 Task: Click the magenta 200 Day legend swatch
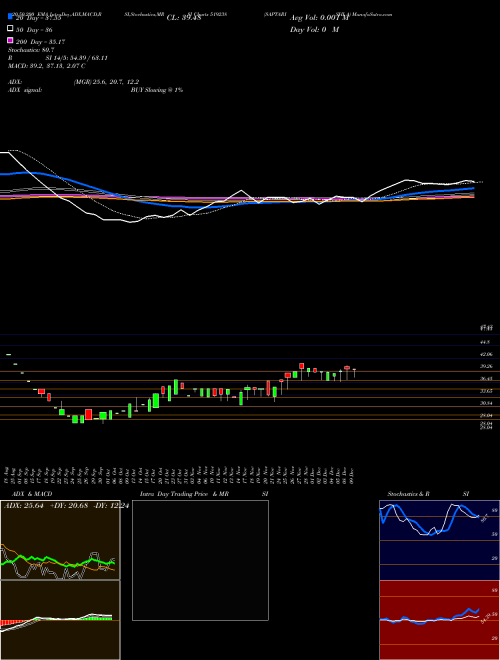pos(10,40)
